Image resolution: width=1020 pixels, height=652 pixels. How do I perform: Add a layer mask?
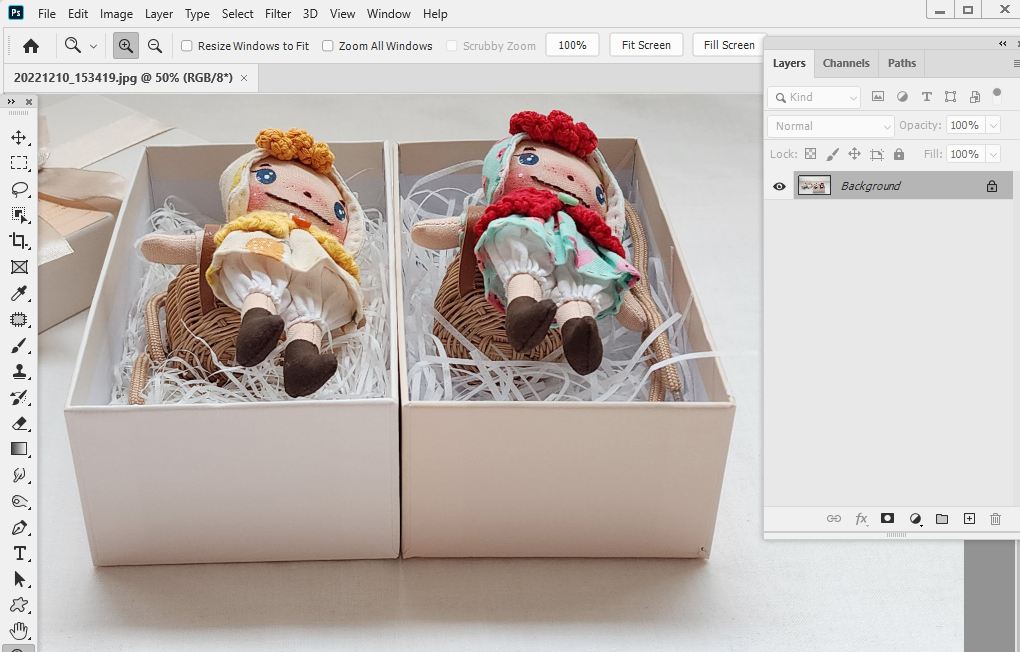tap(887, 519)
